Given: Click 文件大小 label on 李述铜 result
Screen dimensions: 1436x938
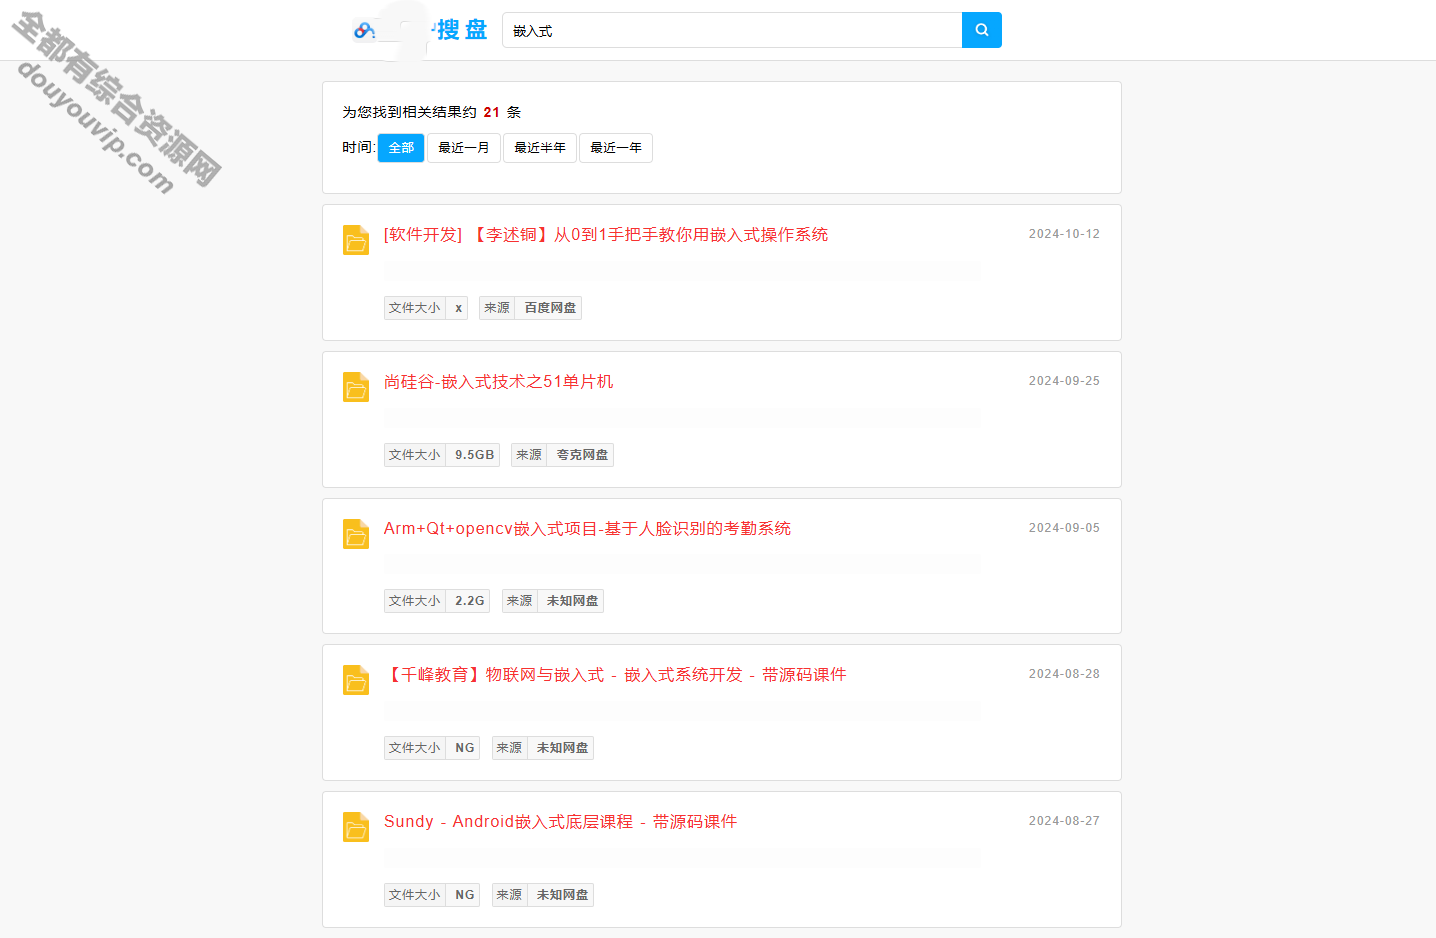Looking at the screenshot, I should tap(414, 308).
